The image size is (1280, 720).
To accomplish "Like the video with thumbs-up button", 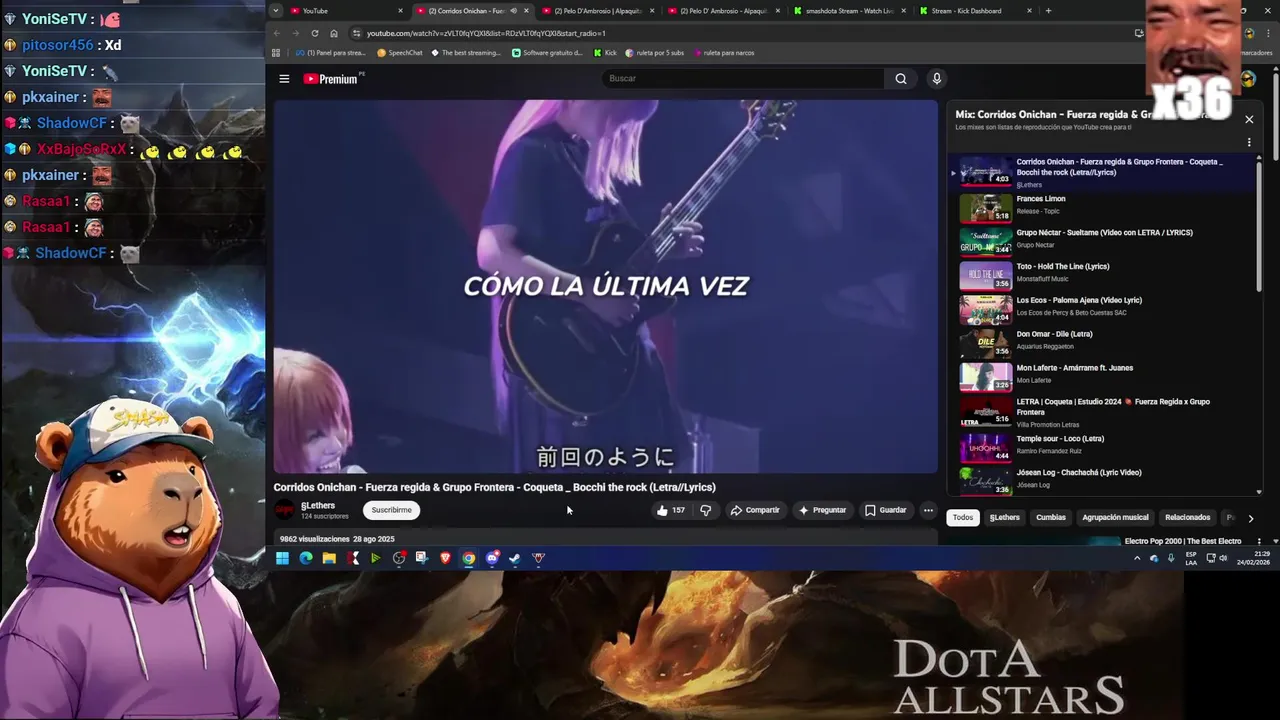I will pos(670,510).
